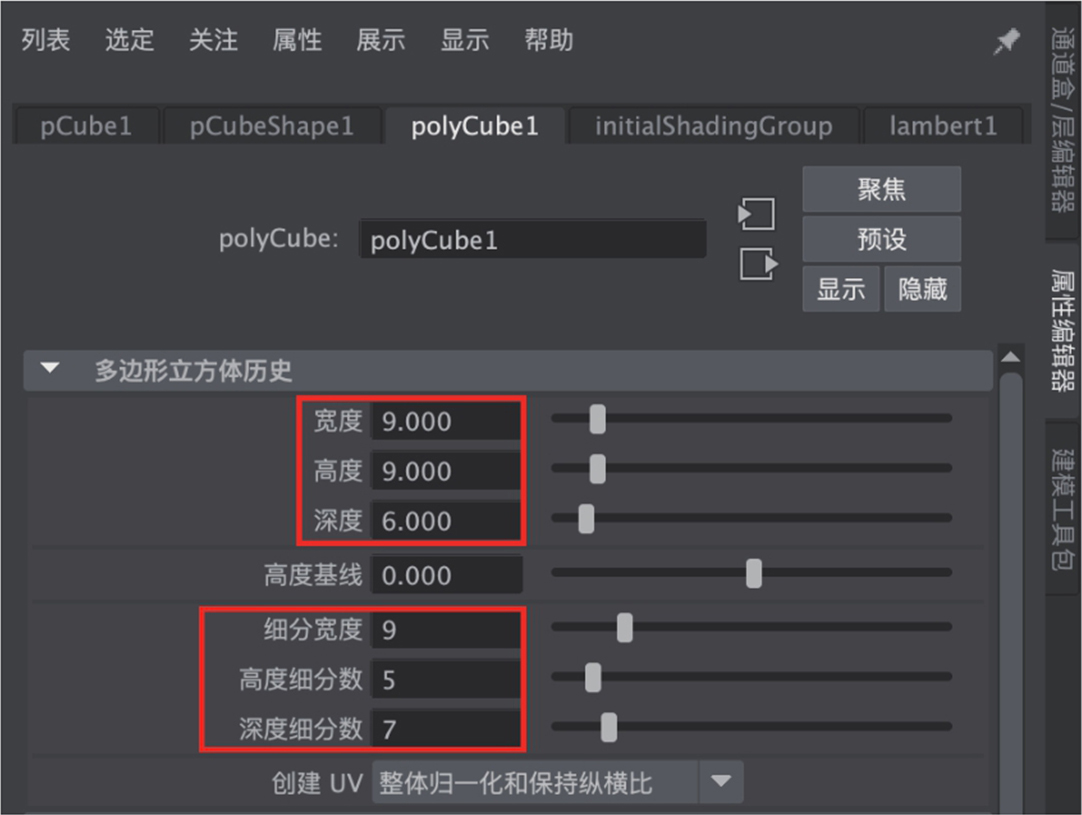Click the scrollbar up arrow

1010,357
